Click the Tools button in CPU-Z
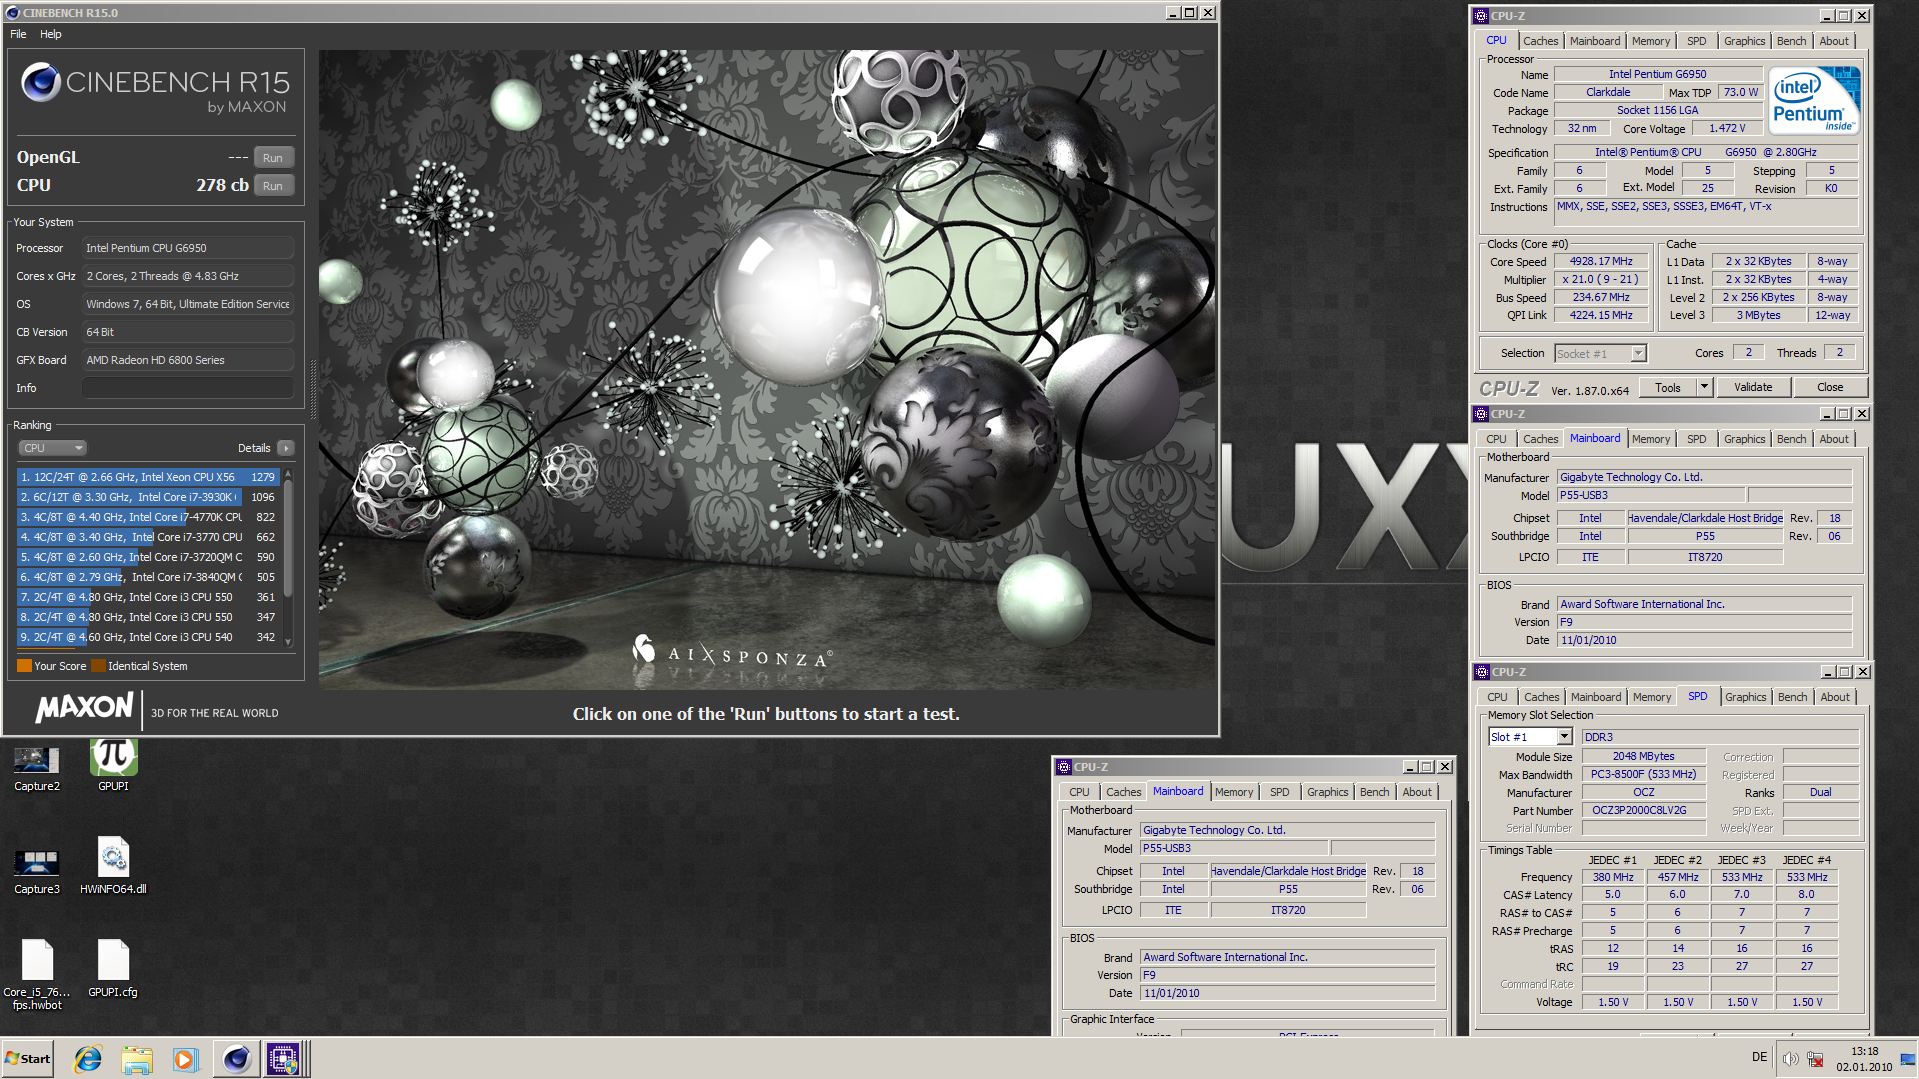This screenshot has height=1079, width=1919. 1667,387
